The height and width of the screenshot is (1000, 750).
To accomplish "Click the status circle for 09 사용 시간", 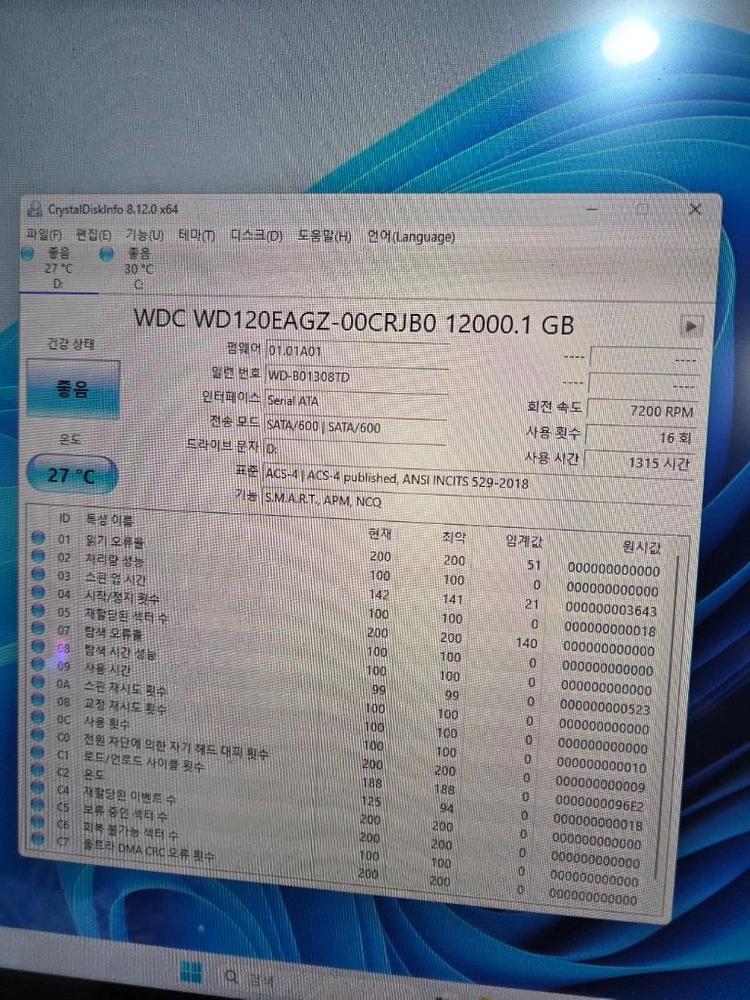I will pos(38,664).
